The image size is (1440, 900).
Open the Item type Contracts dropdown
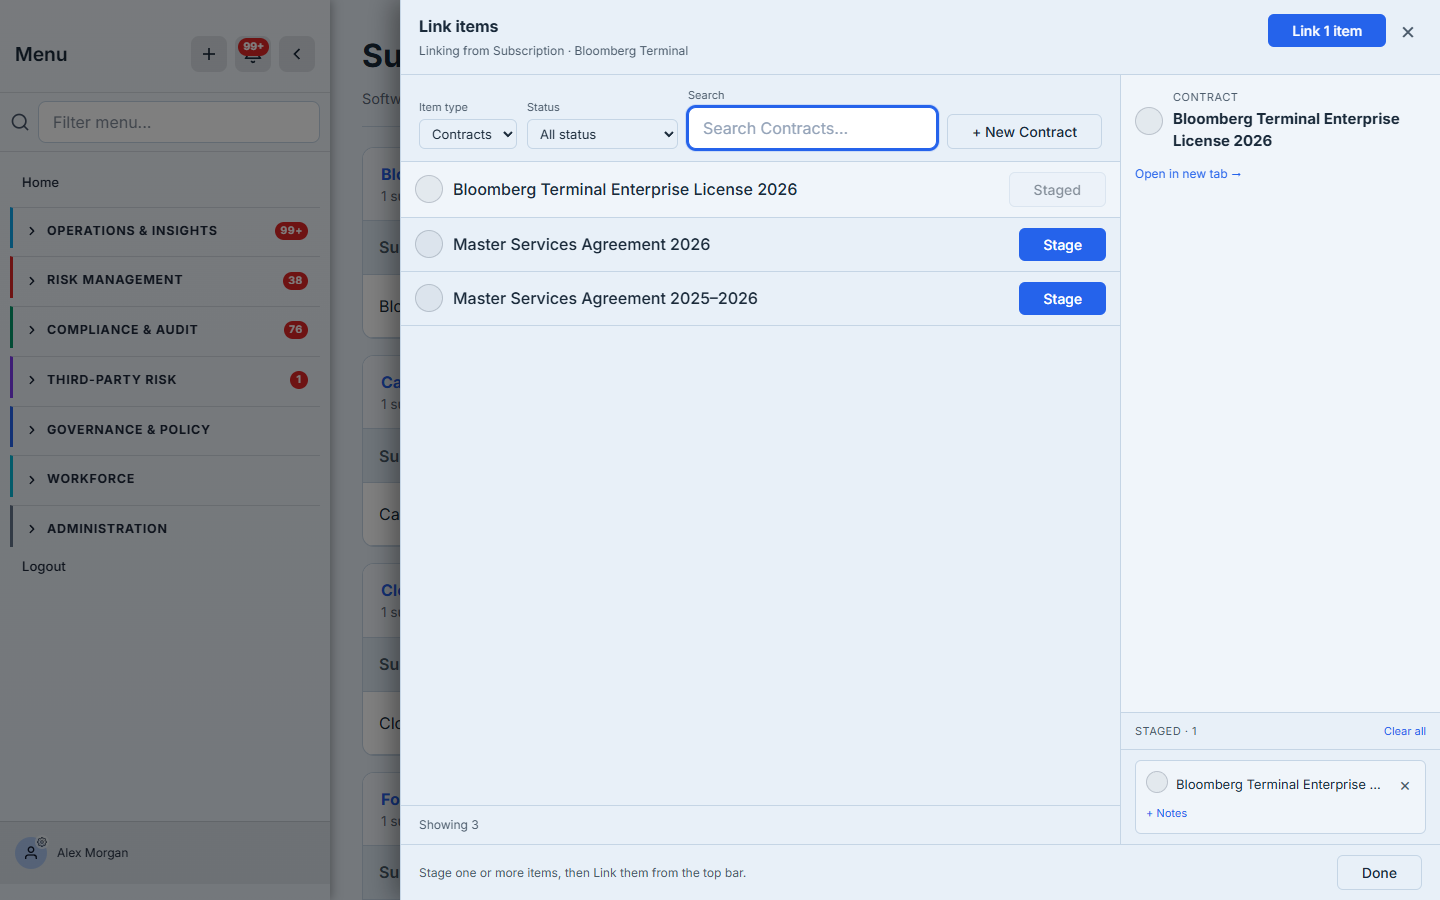(468, 134)
